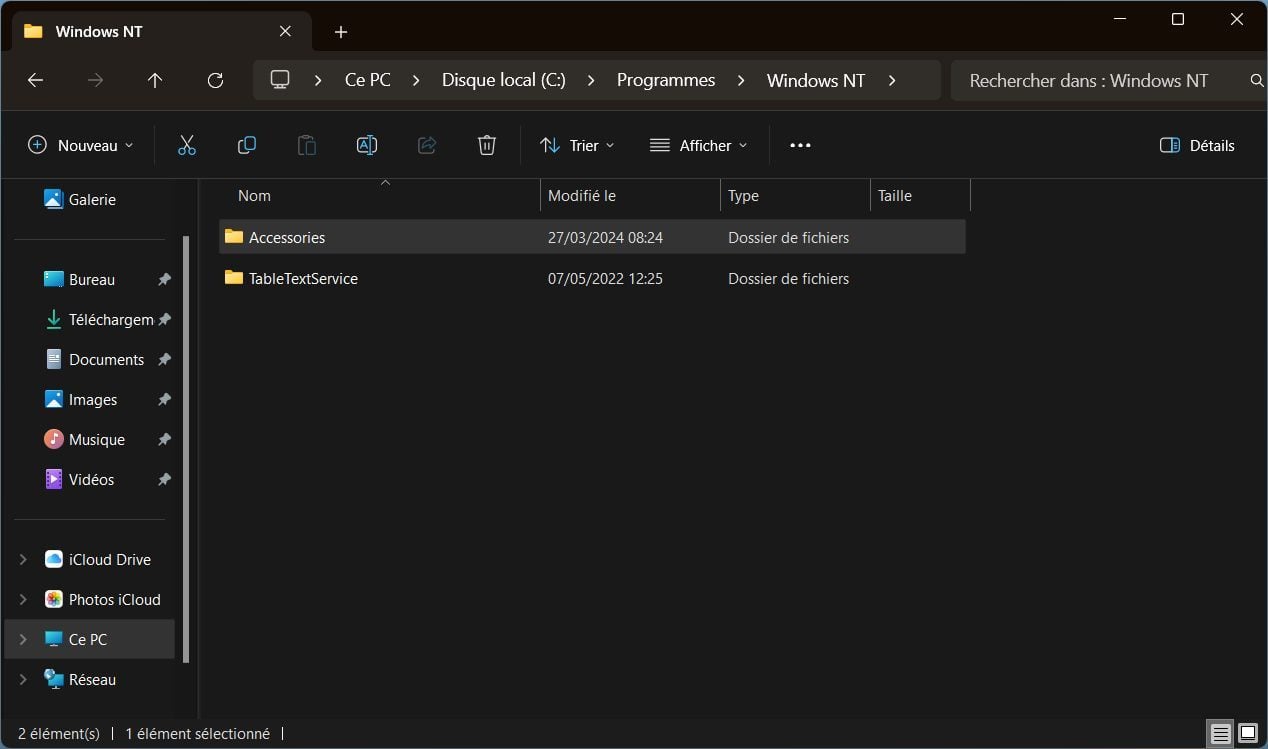
Task: Click chevron after Ce PC in address bar
Action: pyautogui.click(x=416, y=80)
